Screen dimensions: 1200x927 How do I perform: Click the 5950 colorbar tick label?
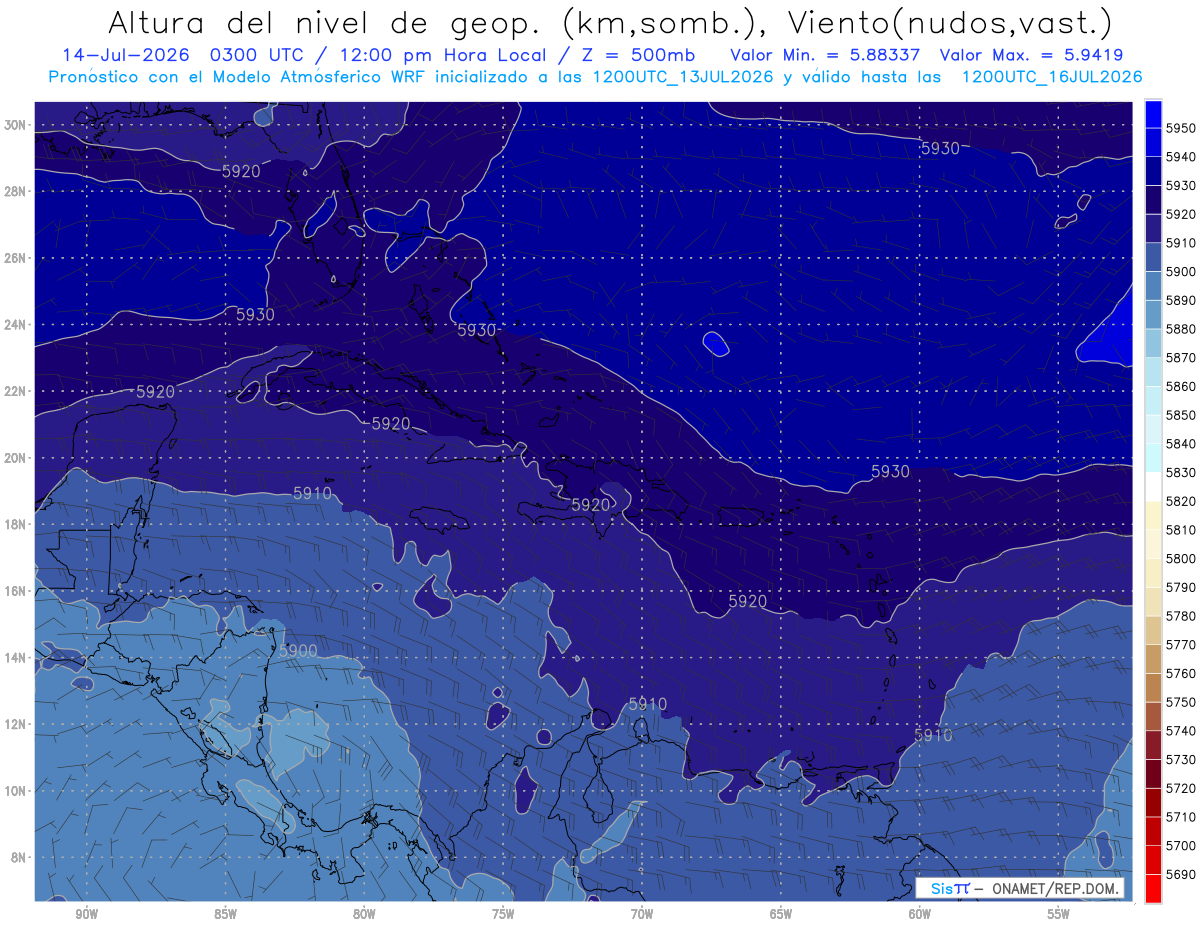pos(1181,128)
